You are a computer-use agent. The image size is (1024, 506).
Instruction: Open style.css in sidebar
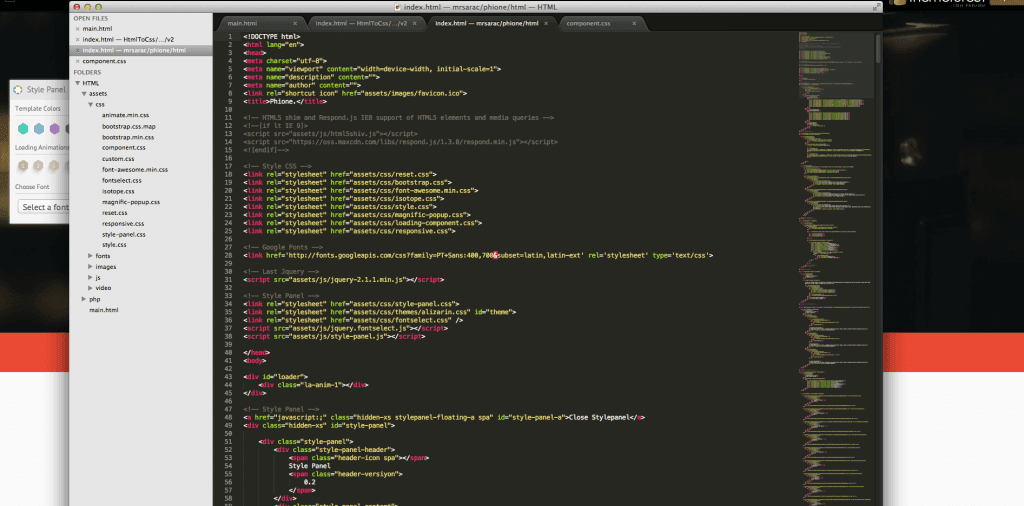click(114, 245)
